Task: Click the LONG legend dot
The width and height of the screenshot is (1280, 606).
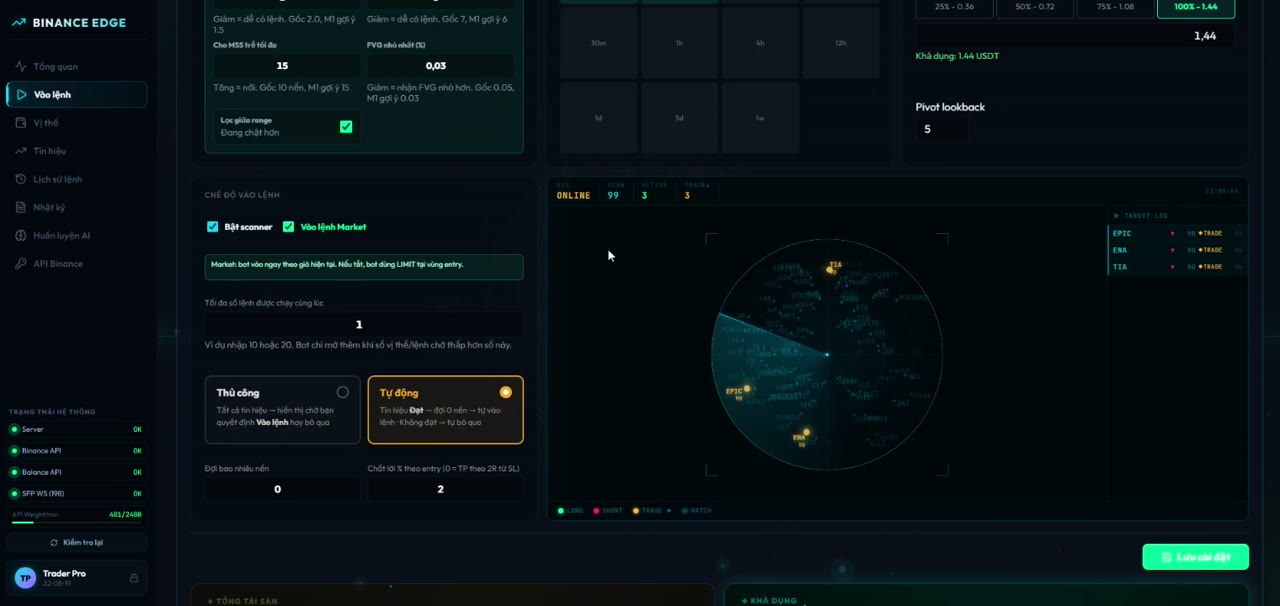Action: pyautogui.click(x=561, y=511)
